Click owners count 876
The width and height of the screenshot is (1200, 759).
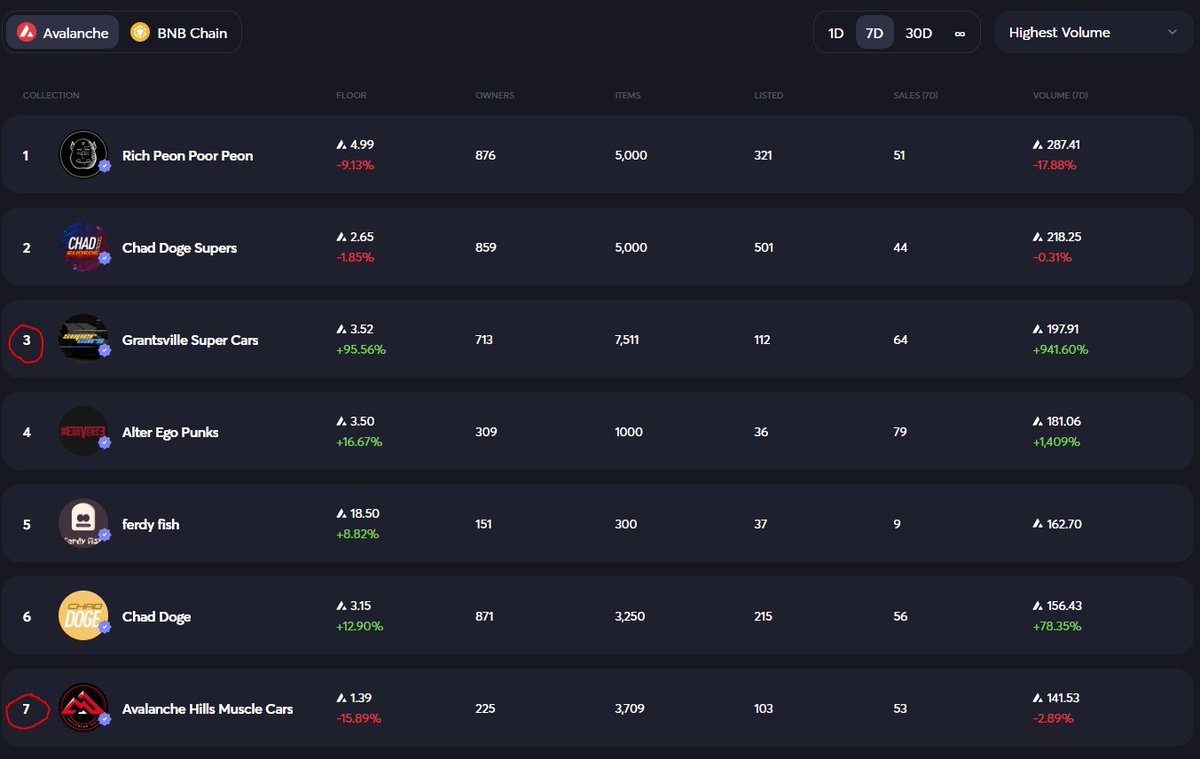click(x=485, y=155)
